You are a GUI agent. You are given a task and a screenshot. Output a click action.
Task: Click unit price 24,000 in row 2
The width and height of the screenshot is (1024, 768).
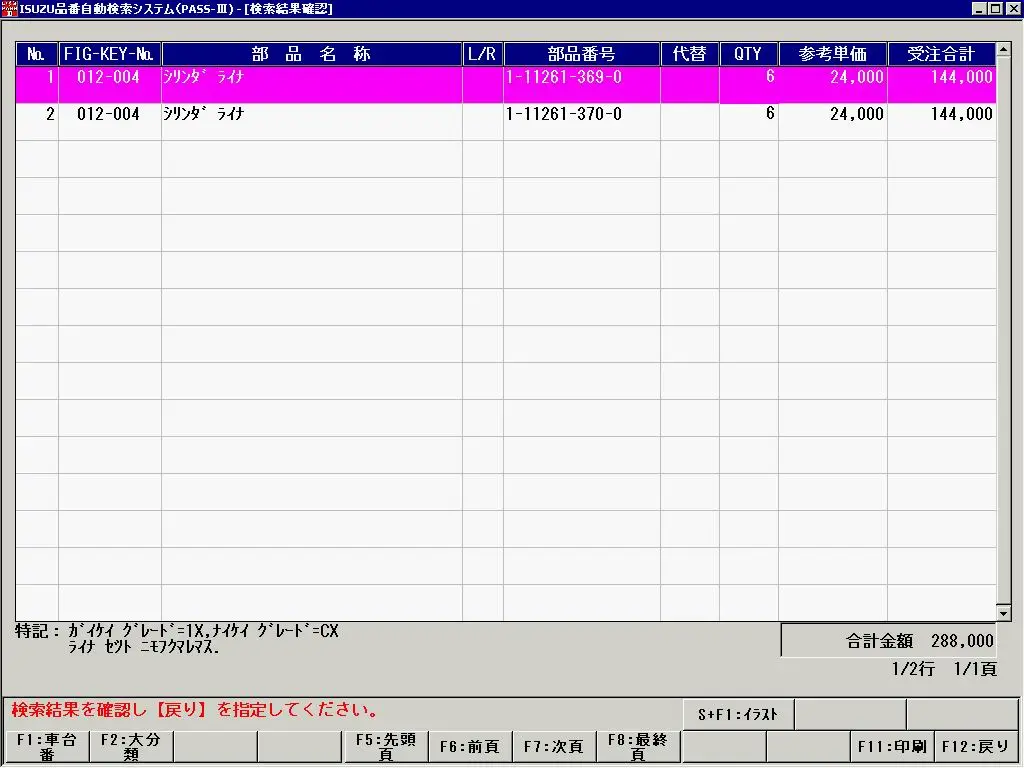(856, 114)
